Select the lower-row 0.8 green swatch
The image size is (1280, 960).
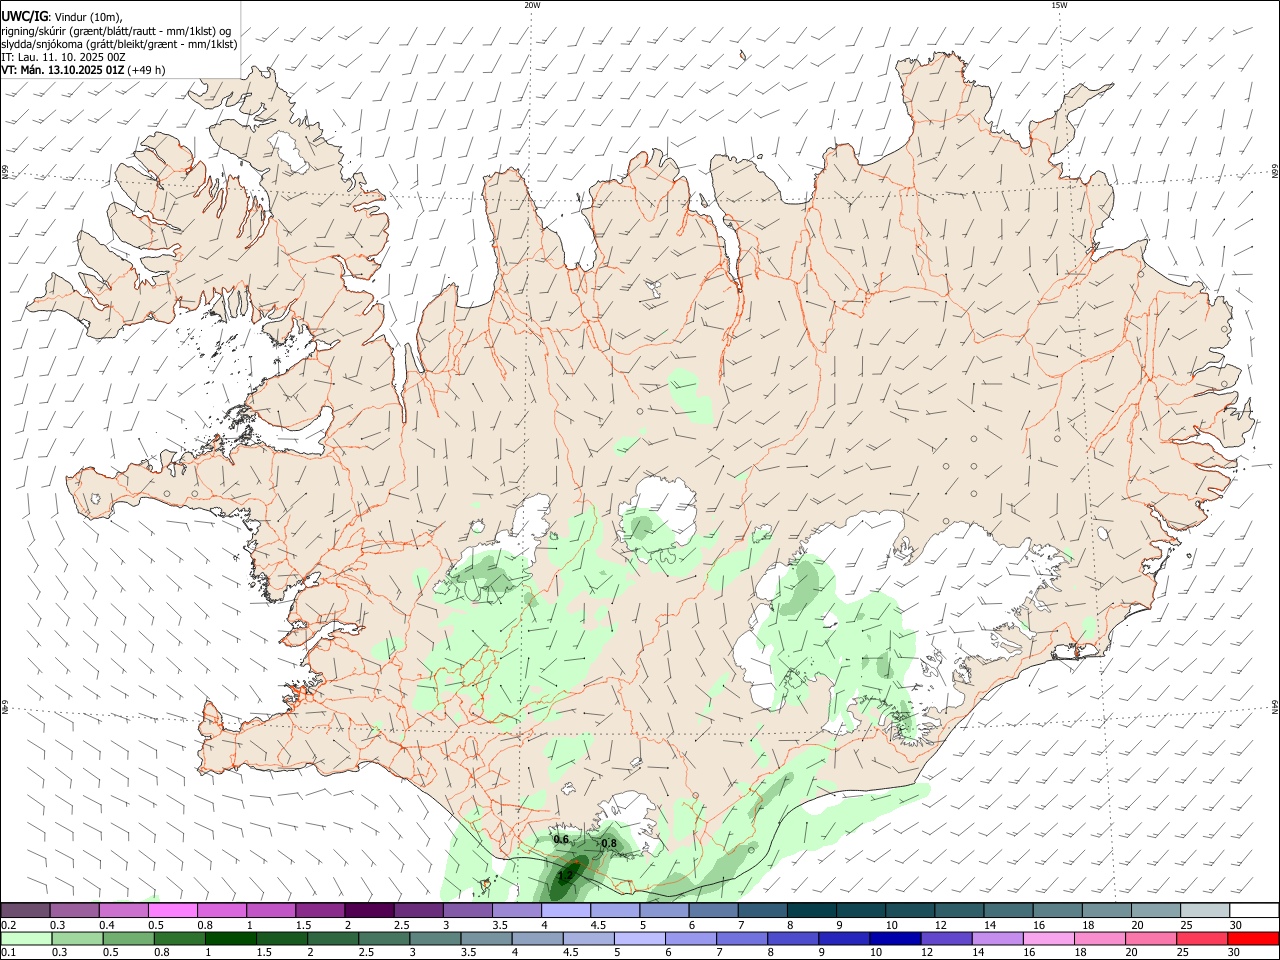click(179, 939)
